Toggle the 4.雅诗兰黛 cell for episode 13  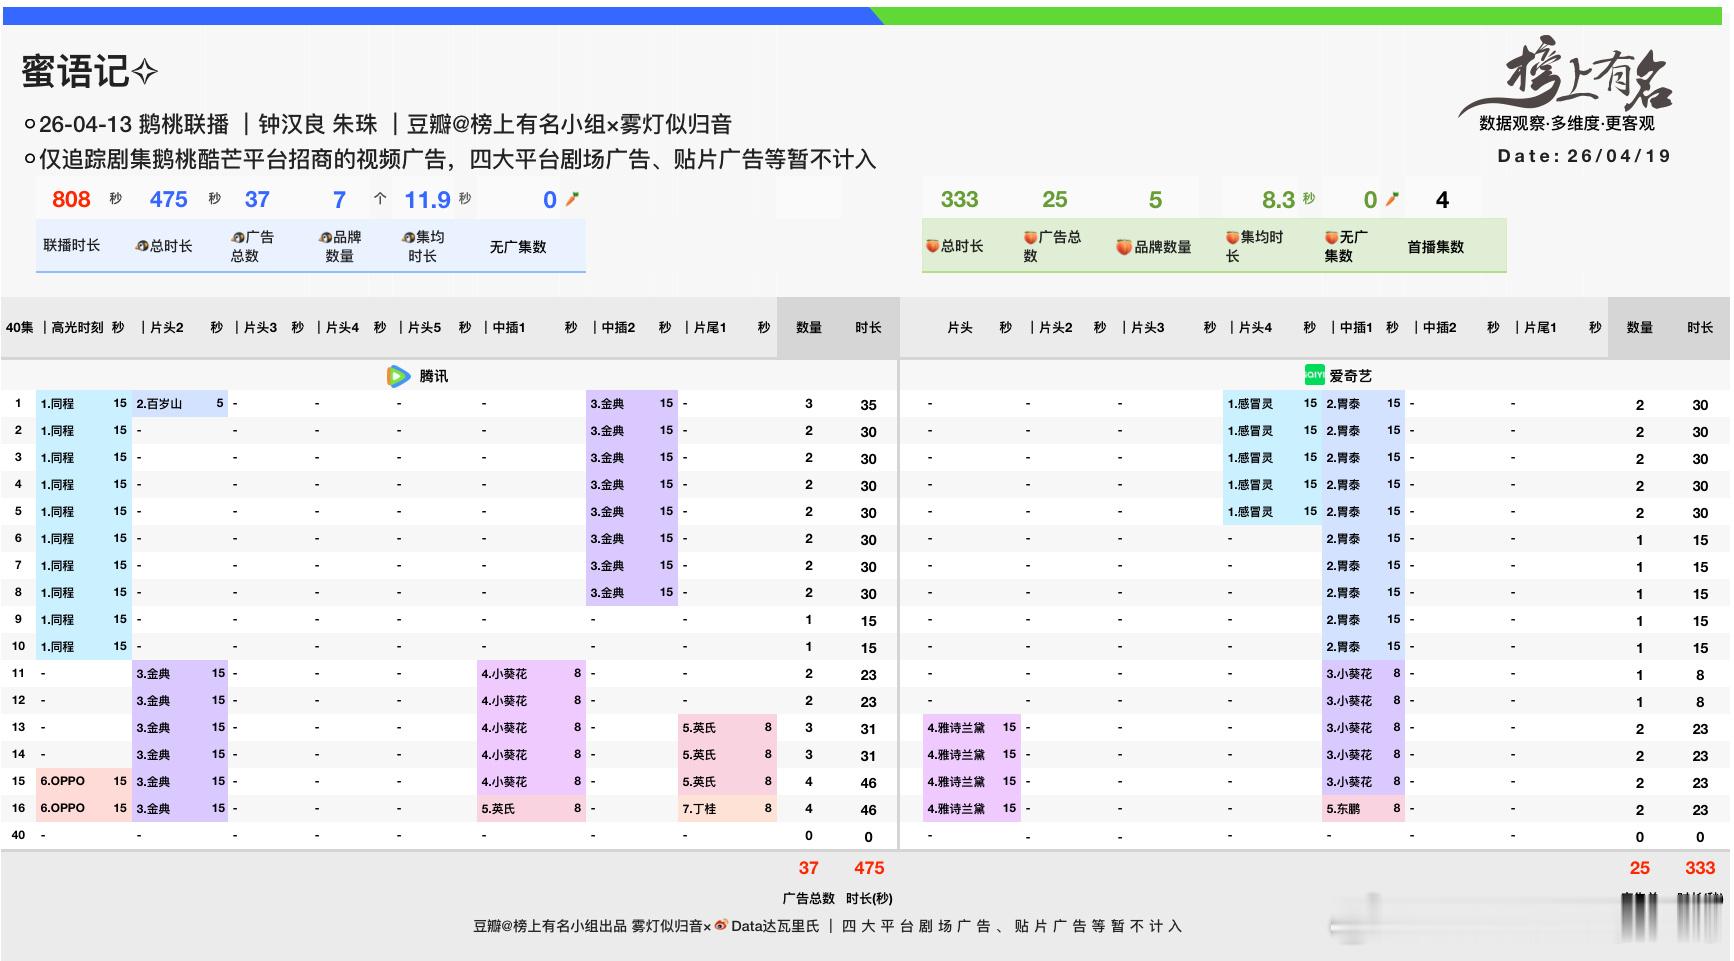click(968, 728)
